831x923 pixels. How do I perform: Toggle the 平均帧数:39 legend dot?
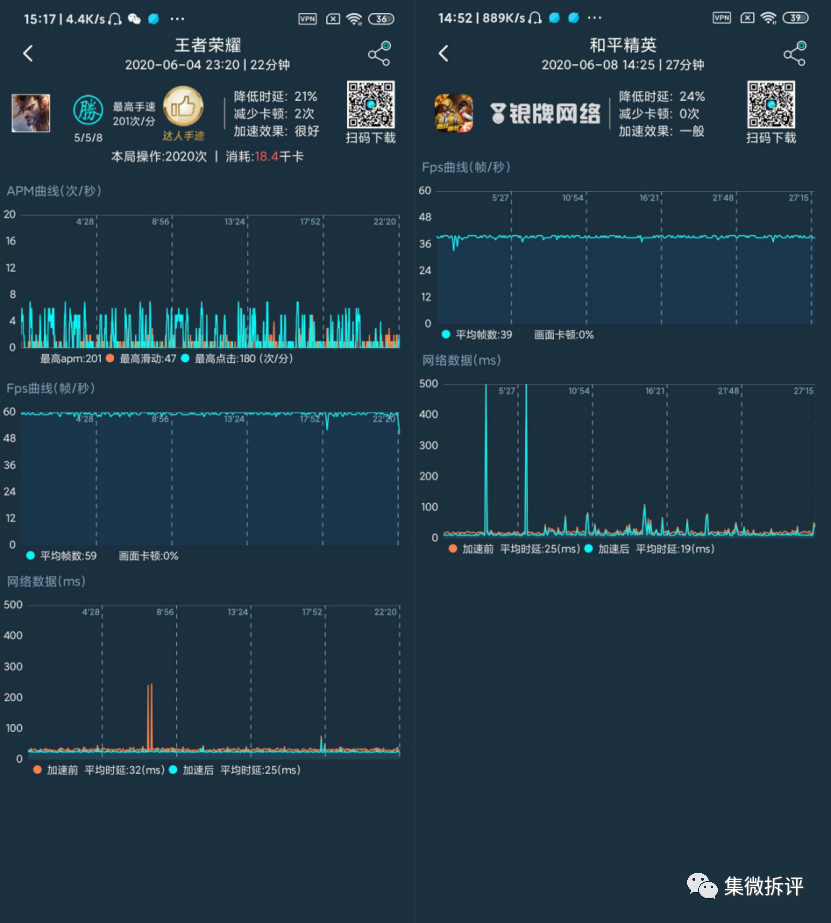pyautogui.click(x=446, y=334)
